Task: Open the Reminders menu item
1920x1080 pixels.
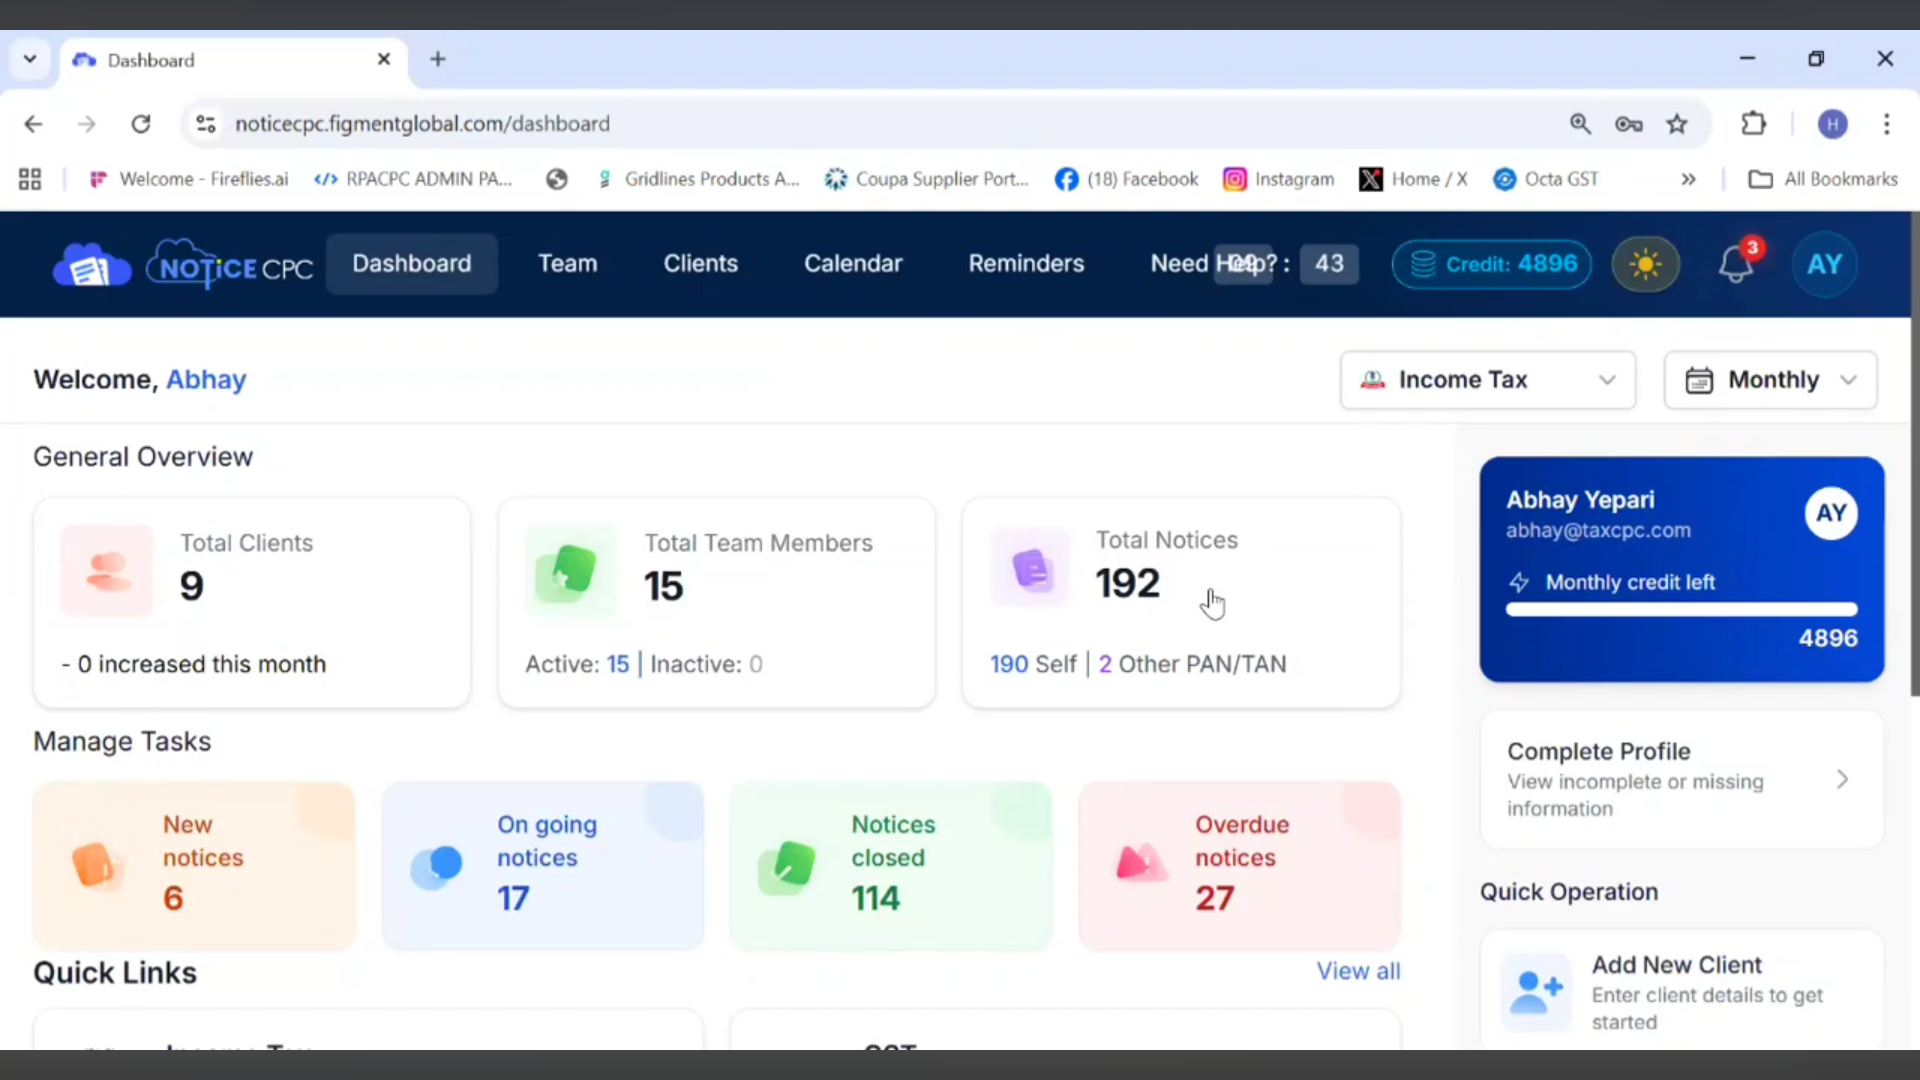Action: coord(1026,264)
